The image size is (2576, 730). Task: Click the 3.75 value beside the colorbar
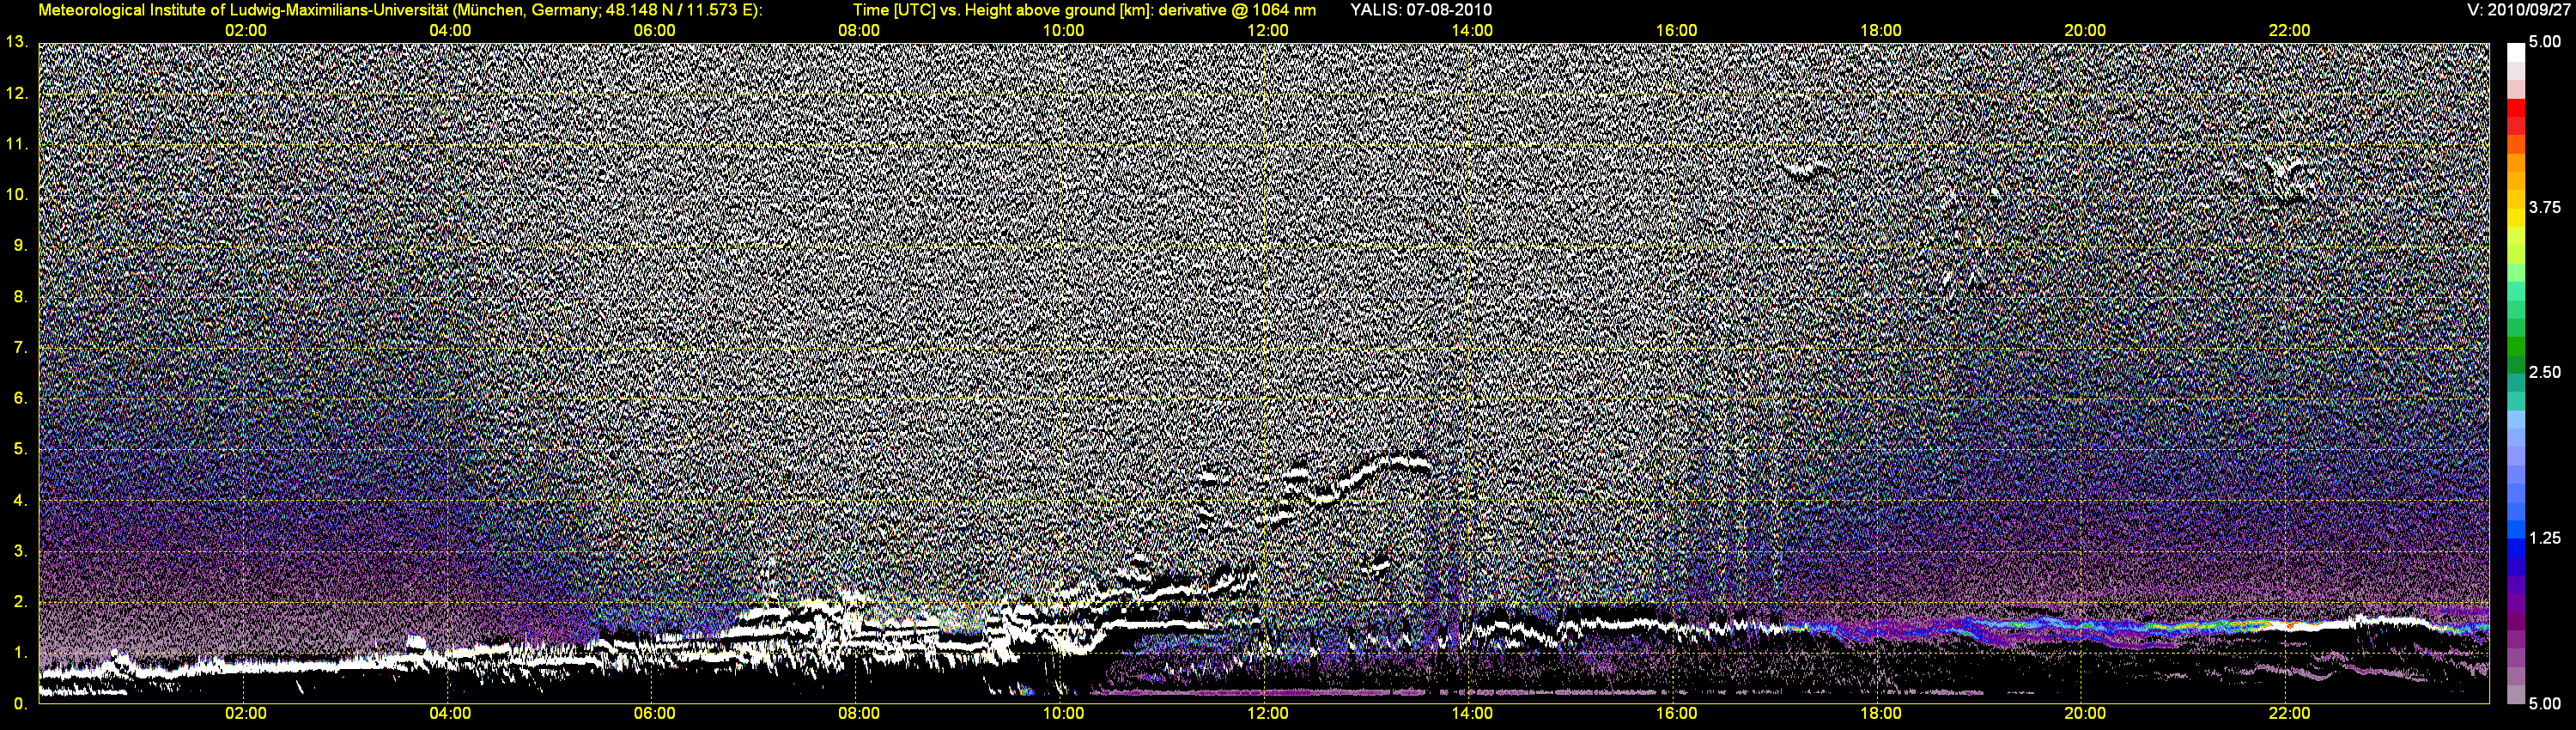click(x=2545, y=207)
